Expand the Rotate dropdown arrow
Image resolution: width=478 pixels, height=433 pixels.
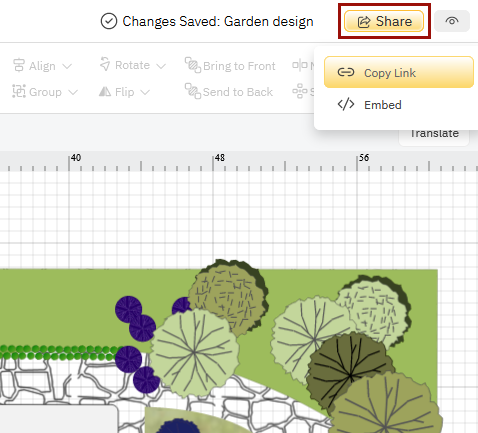[161, 66]
